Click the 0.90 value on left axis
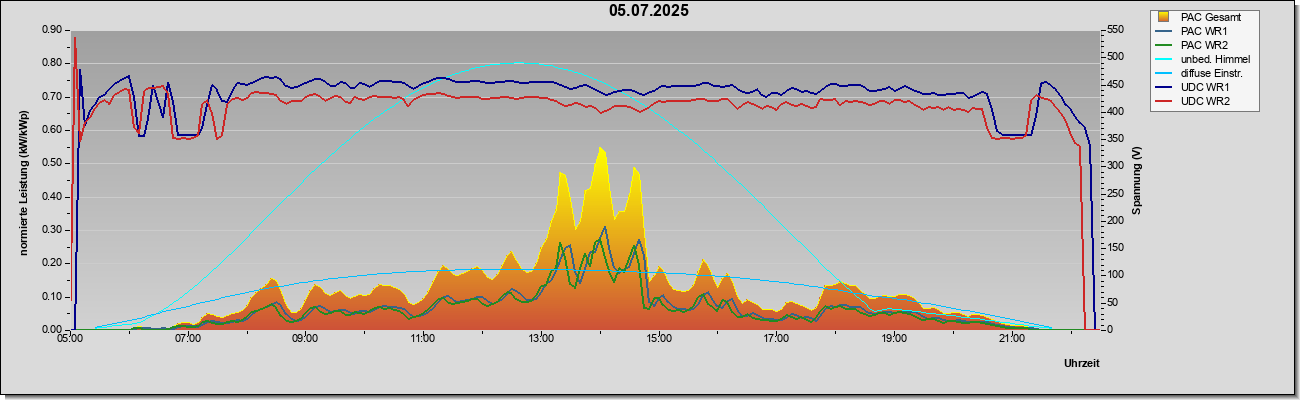 [x=53, y=30]
